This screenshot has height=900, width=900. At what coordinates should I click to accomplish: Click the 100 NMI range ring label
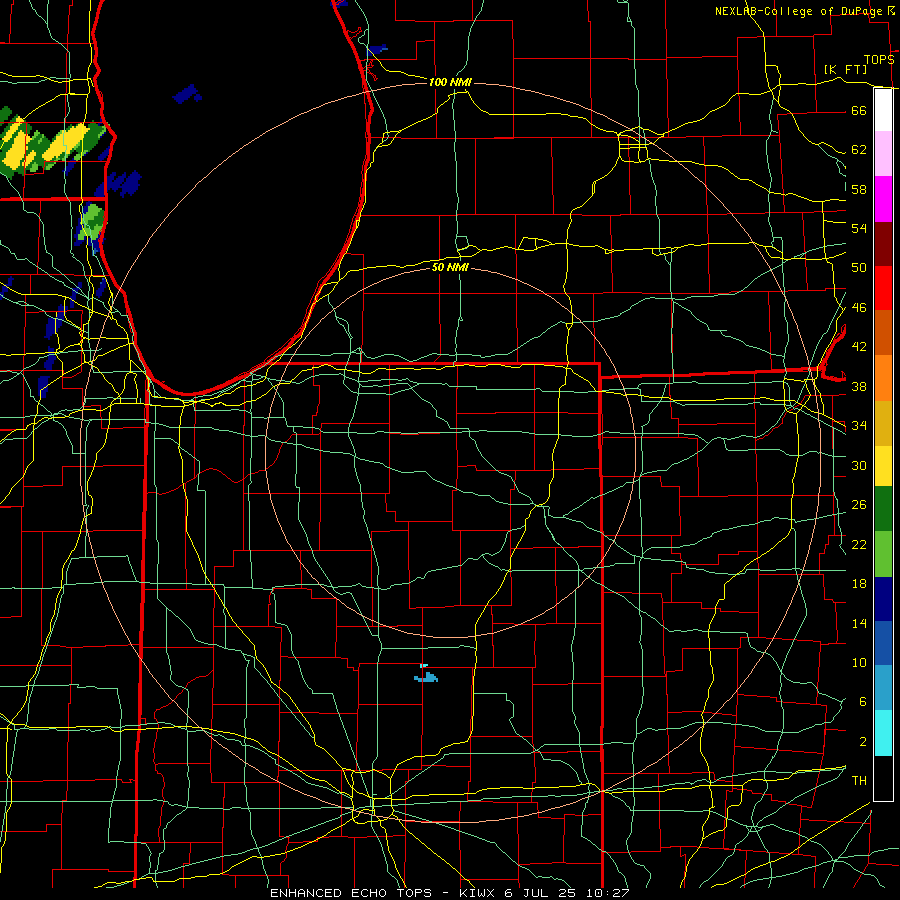[450, 83]
